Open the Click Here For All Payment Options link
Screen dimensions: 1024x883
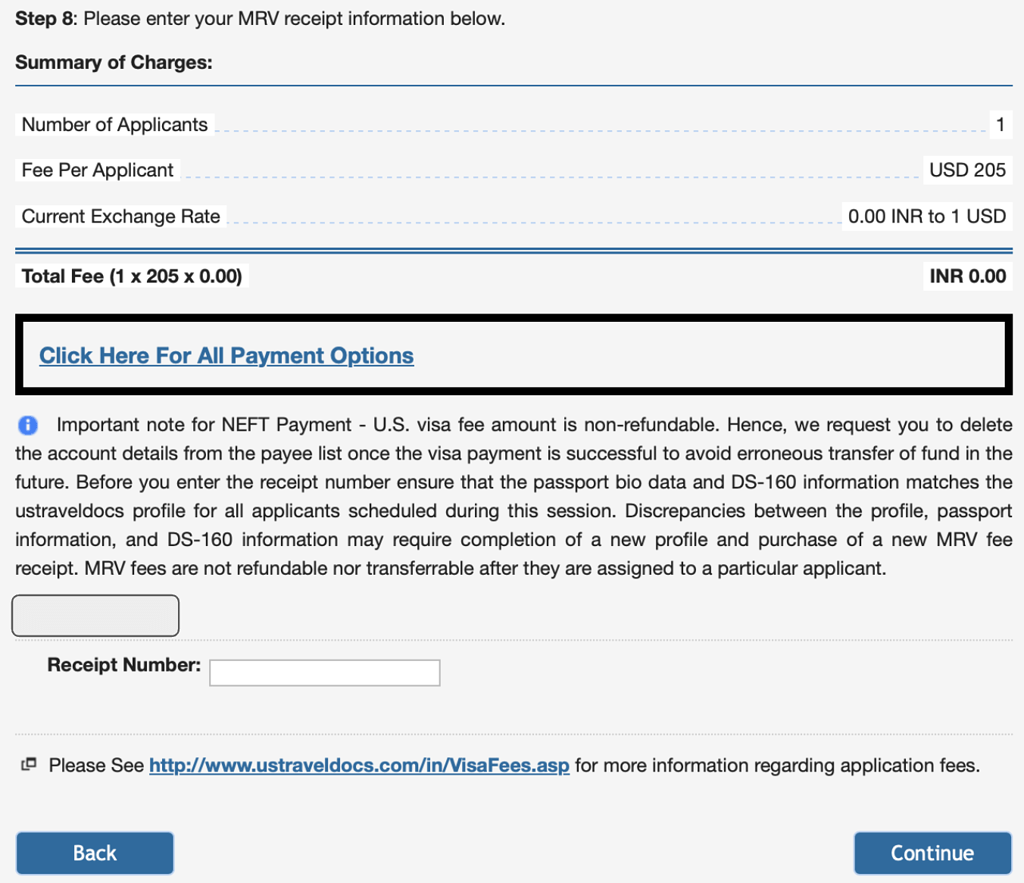click(x=226, y=355)
